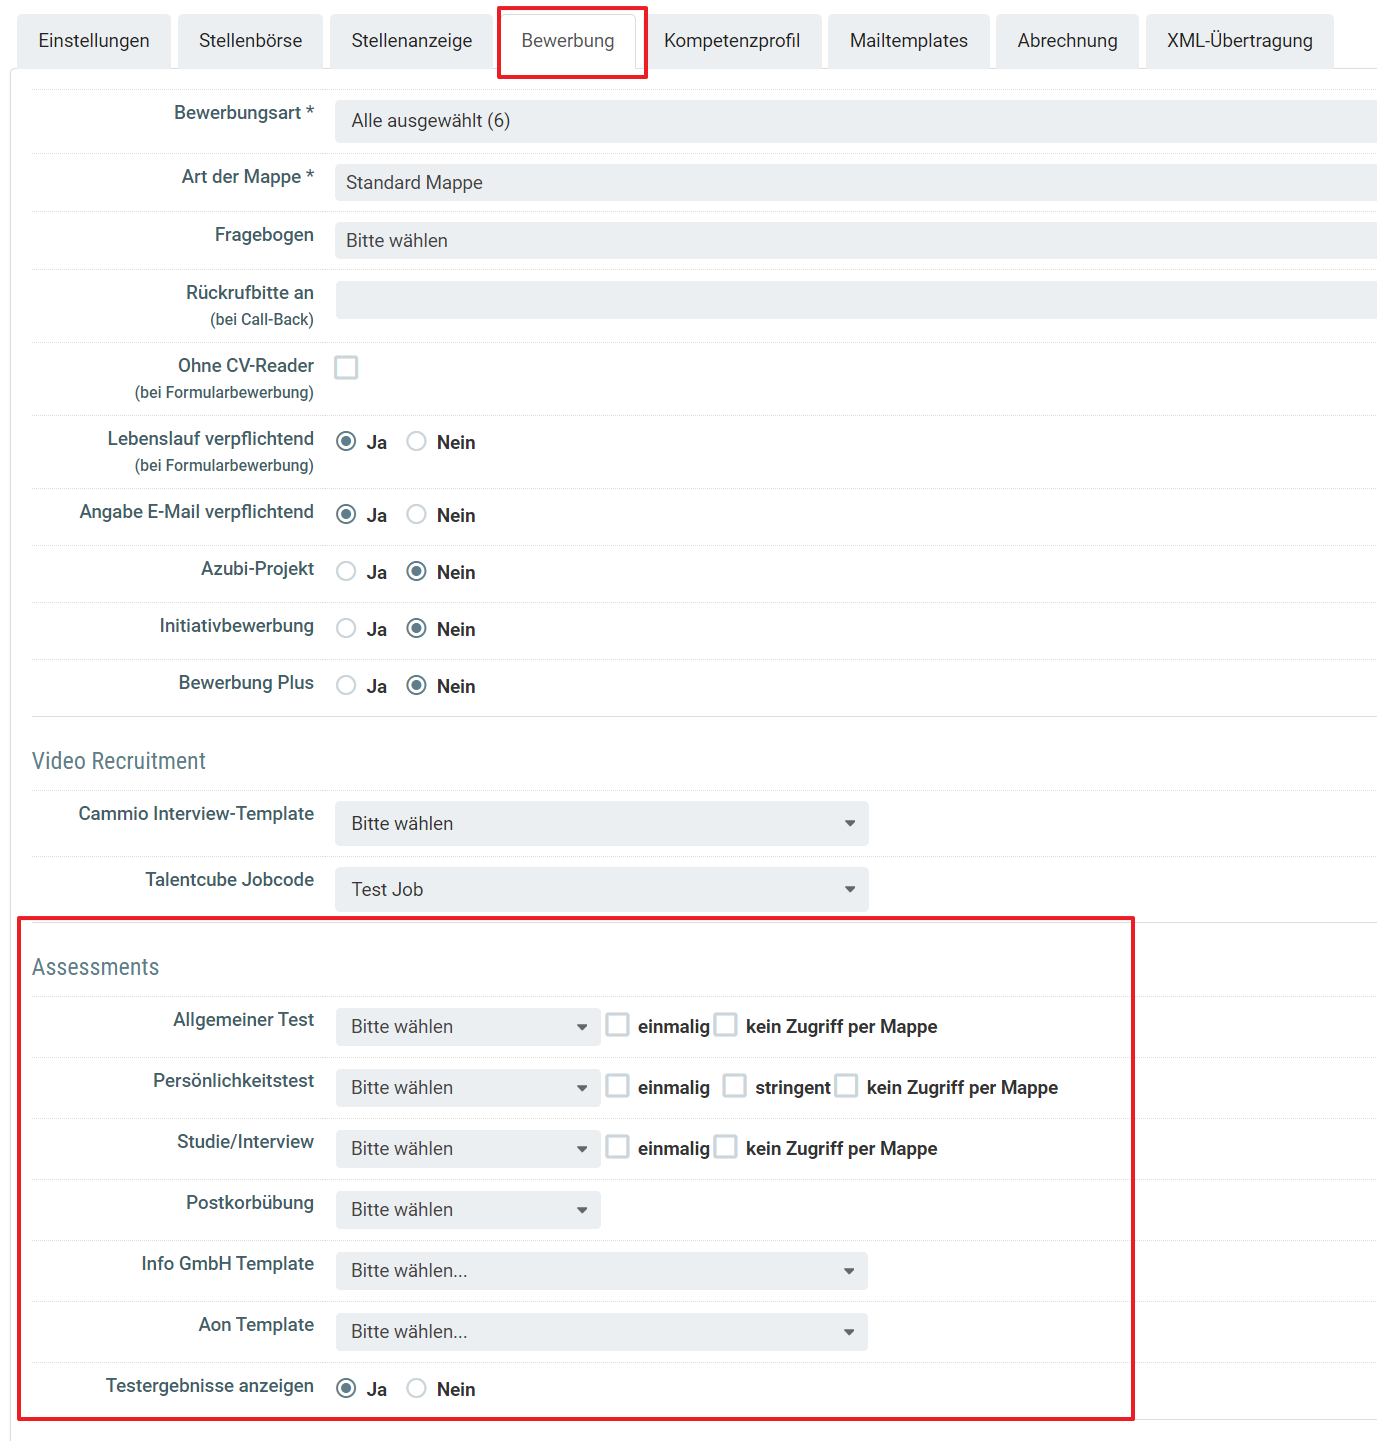
Task: Select the Bewerbung tab
Action: click(x=568, y=41)
